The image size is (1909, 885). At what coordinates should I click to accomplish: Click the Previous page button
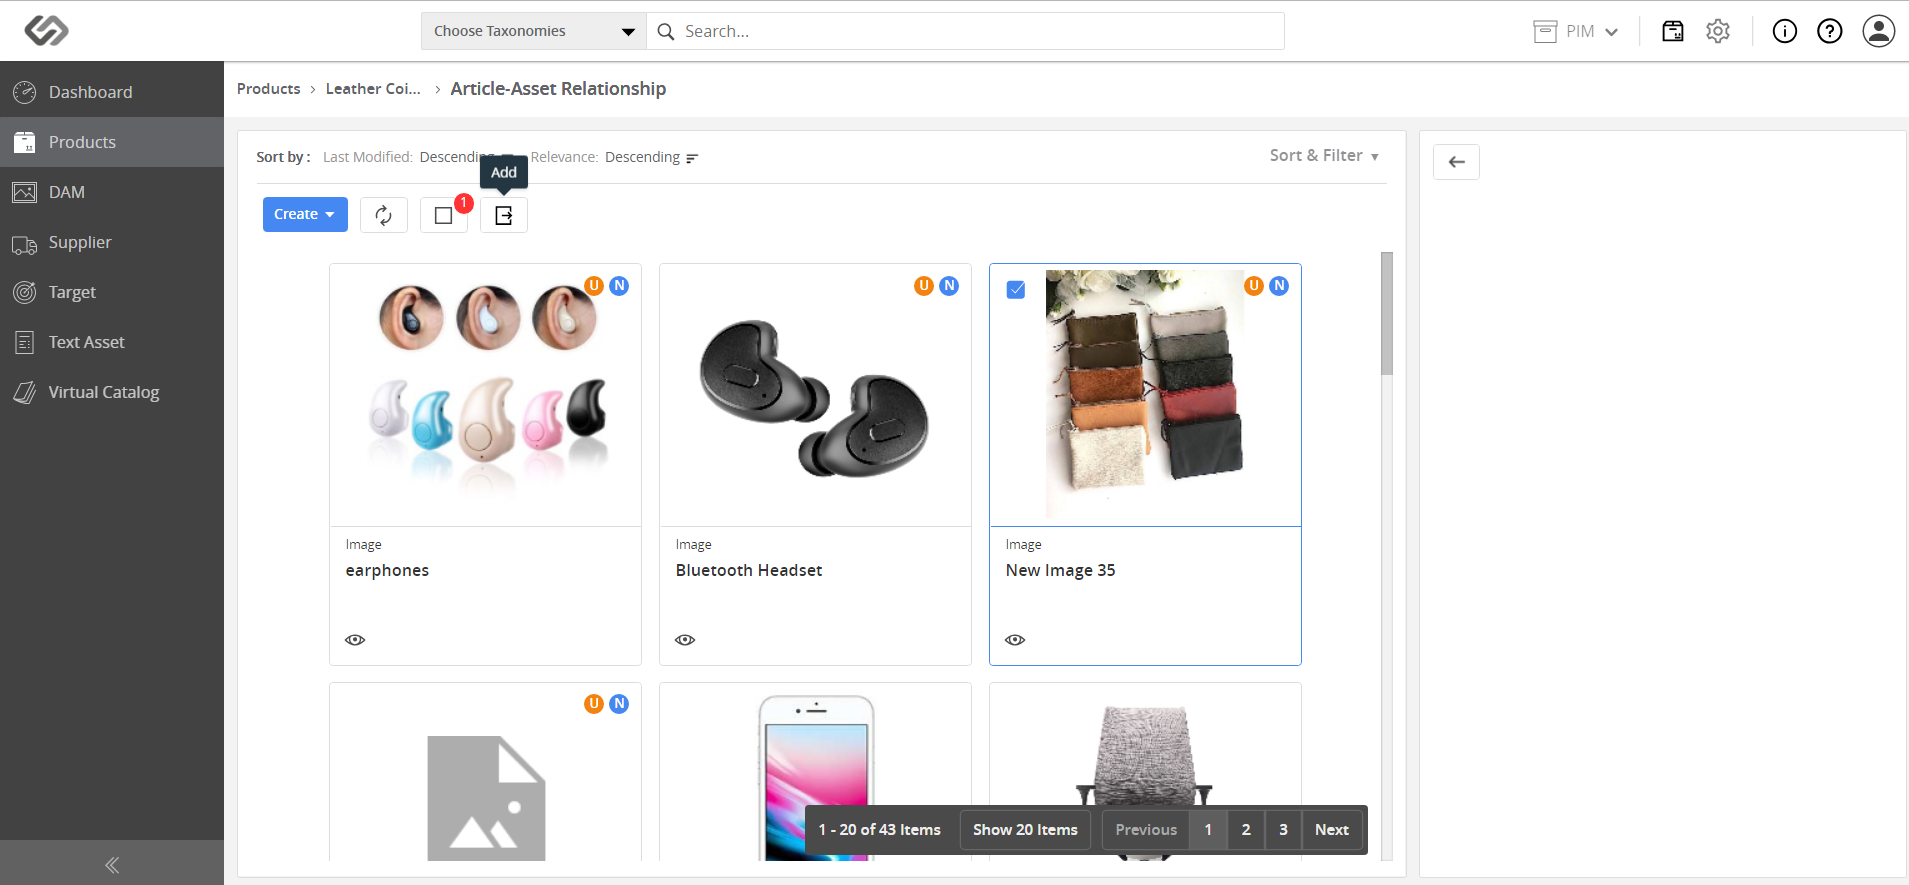point(1146,830)
